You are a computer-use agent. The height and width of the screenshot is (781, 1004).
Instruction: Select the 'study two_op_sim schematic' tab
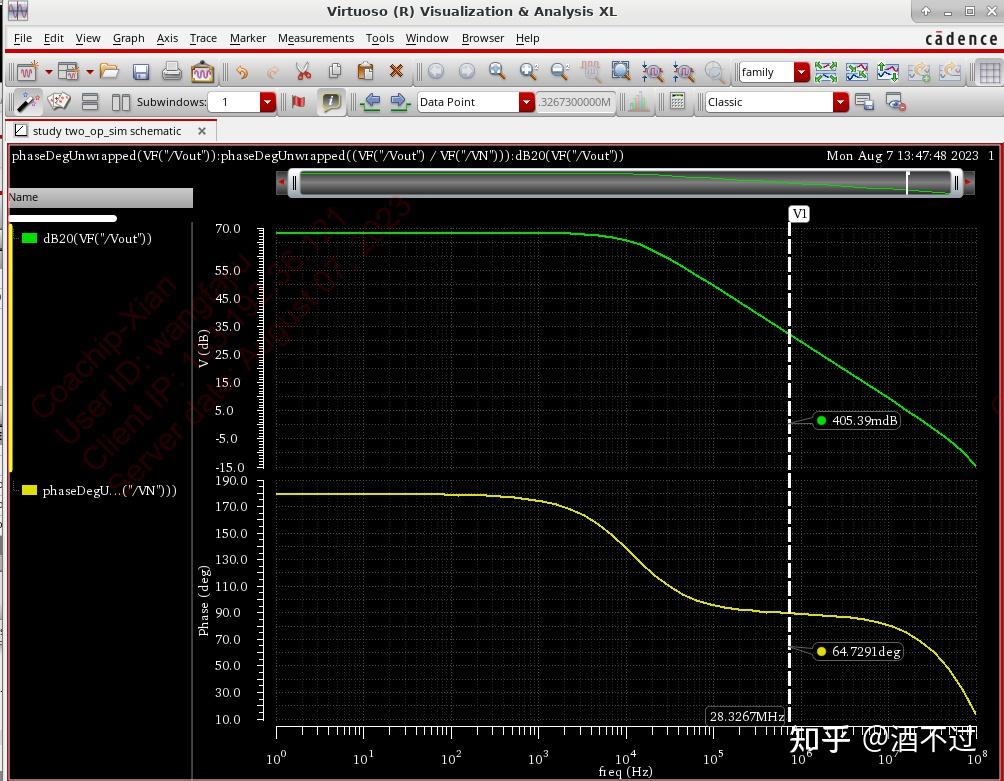(106, 131)
